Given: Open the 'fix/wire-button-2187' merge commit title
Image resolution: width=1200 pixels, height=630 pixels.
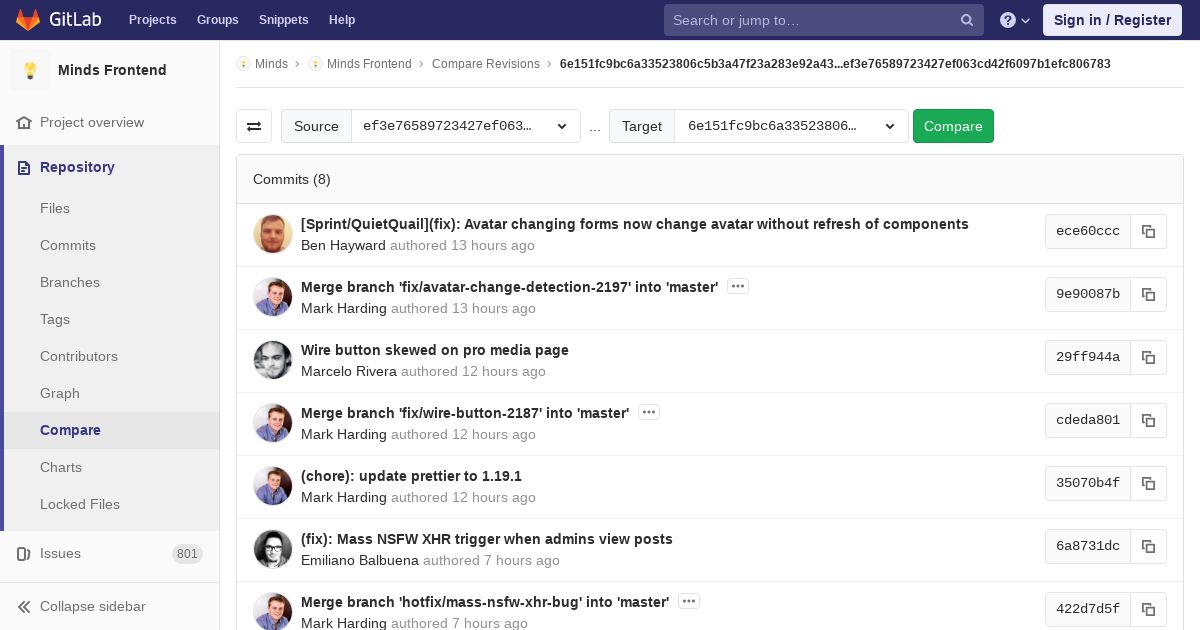Looking at the screenshot, I should coord(465,413).
